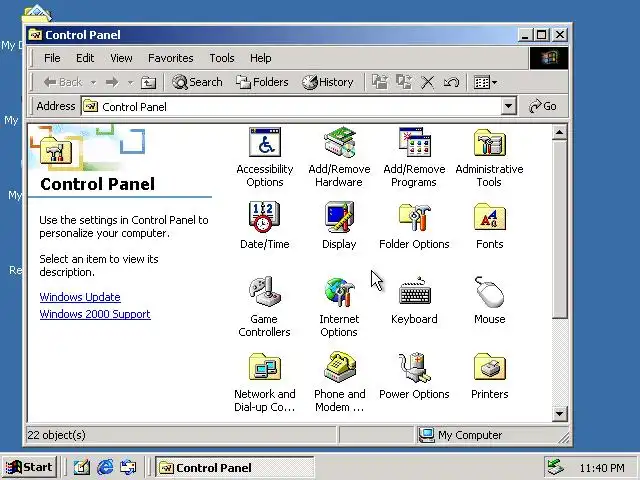Select the Display icon
The height and width of the screenshot is (480, 640).
pyautogui.click(x=339, y=225)
